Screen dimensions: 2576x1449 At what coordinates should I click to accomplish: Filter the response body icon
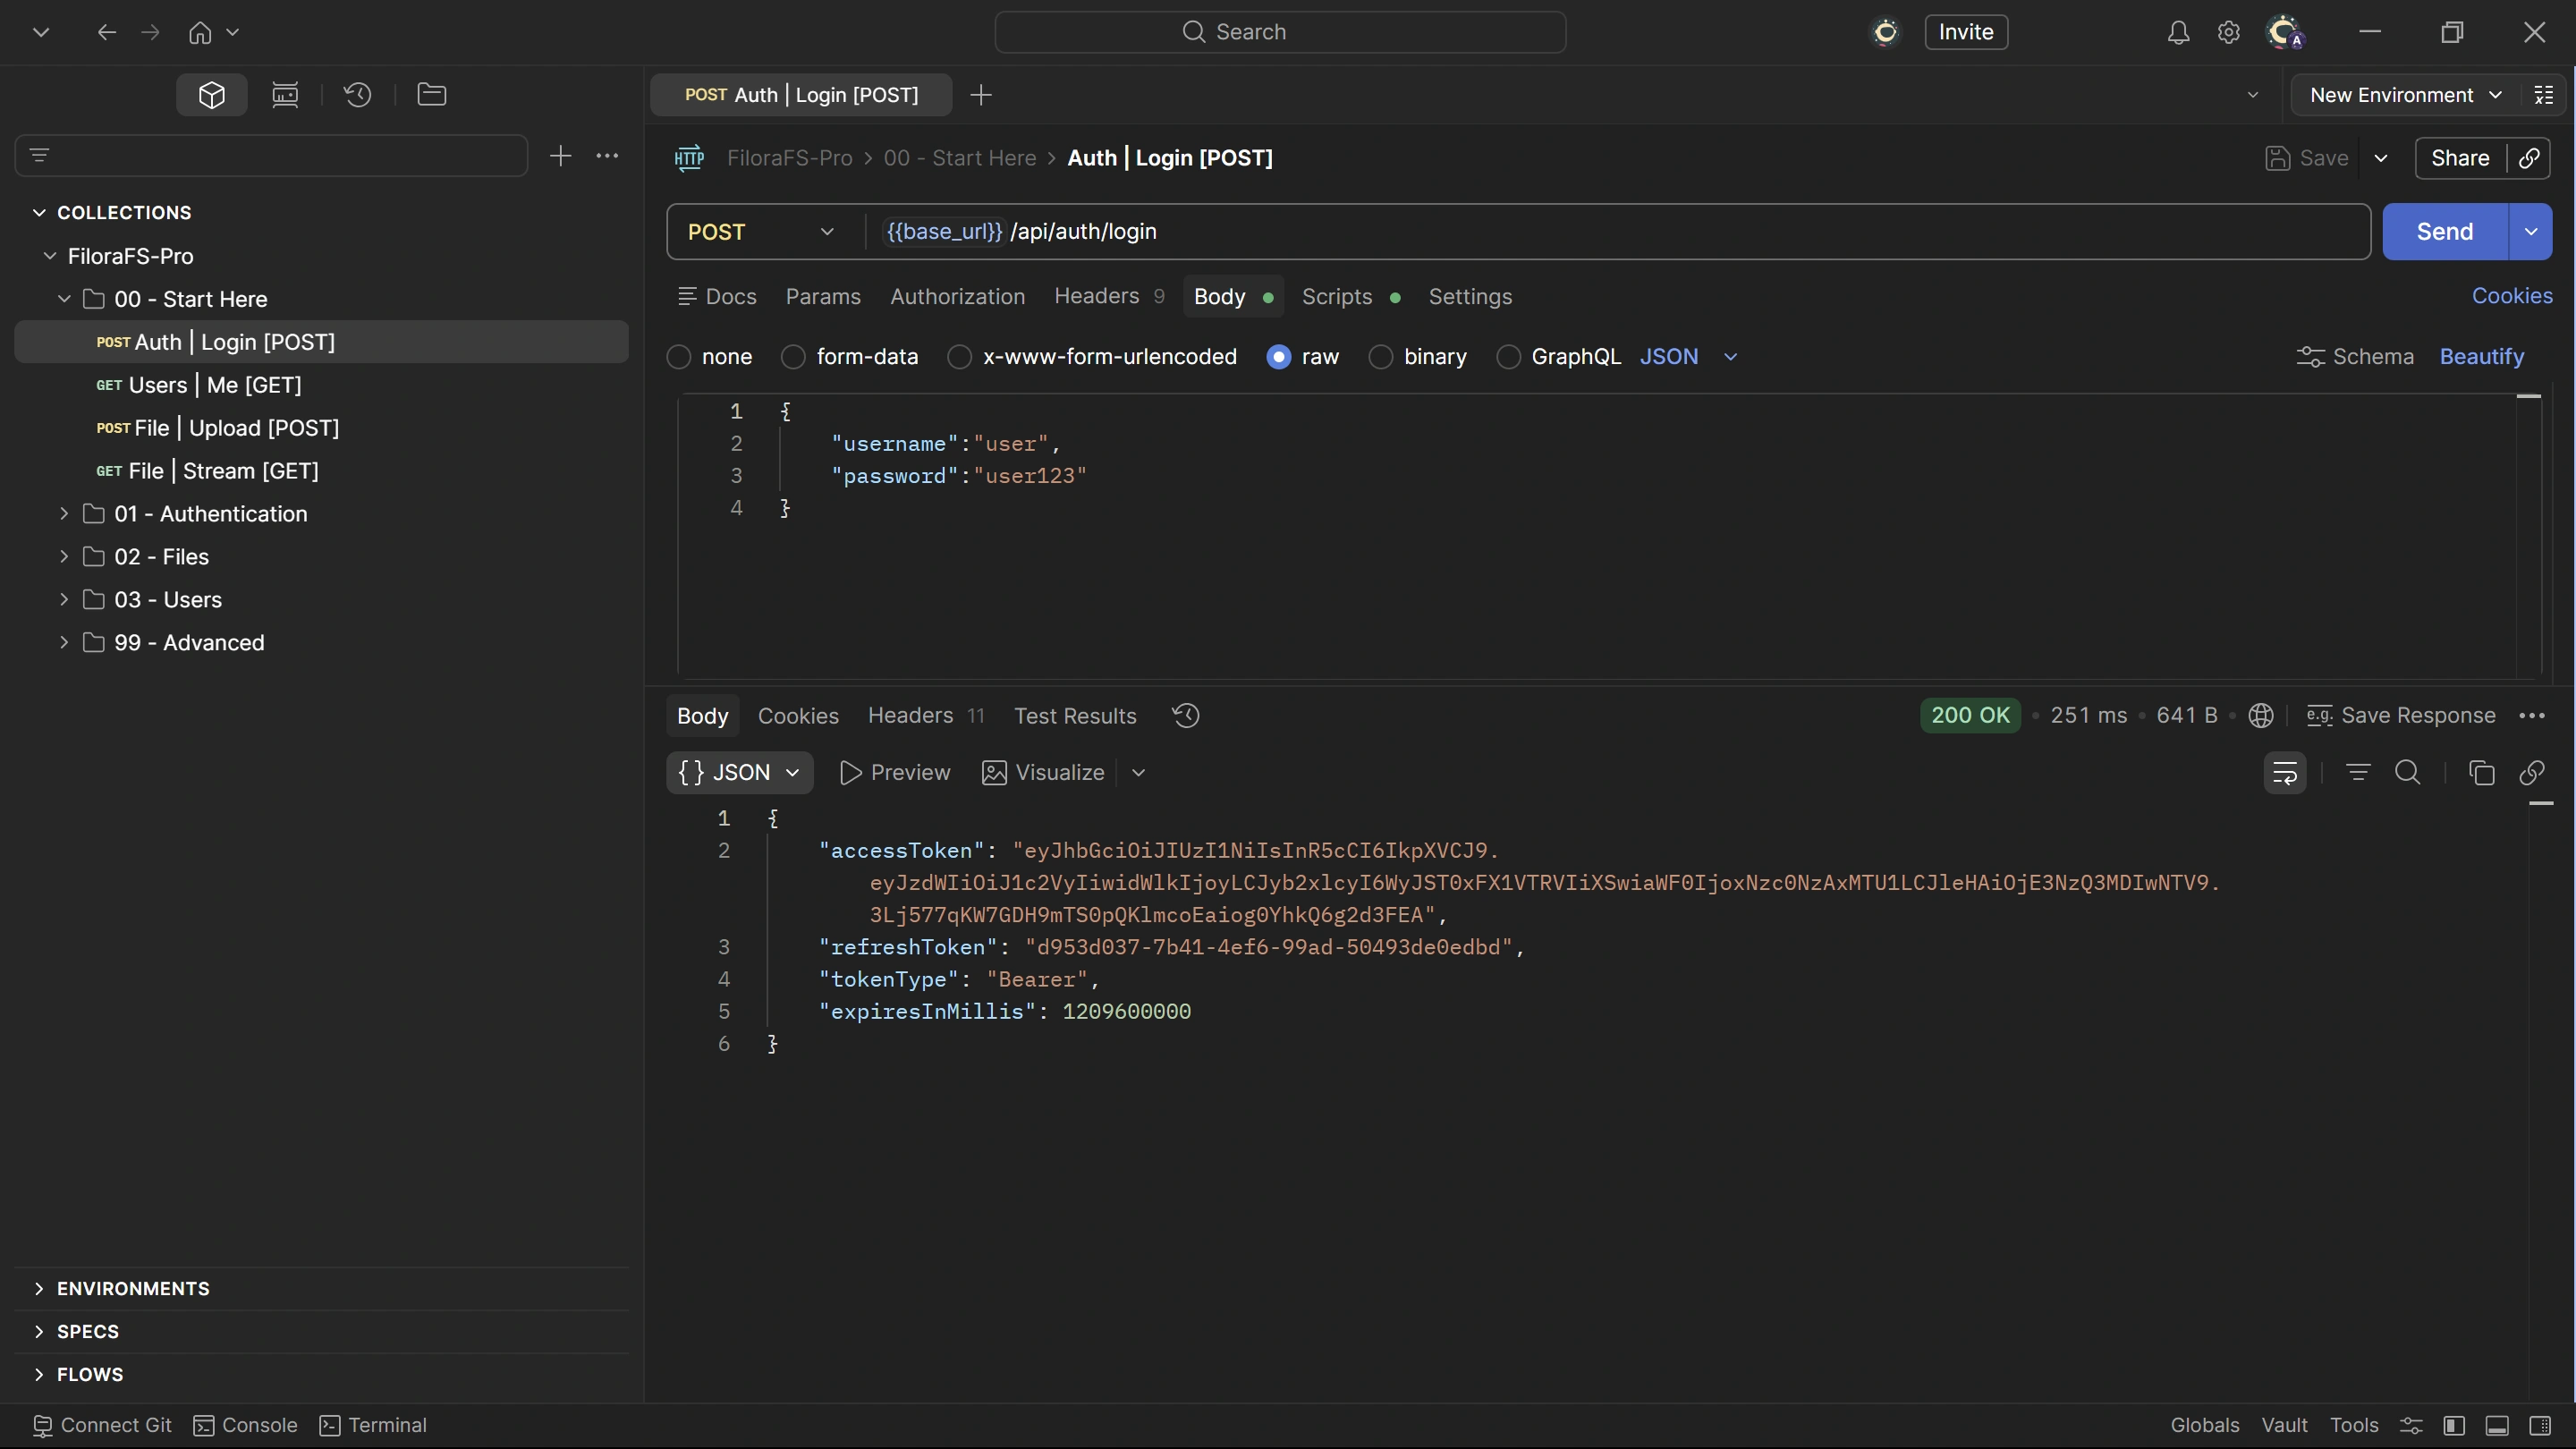[x=2358, y=772]
